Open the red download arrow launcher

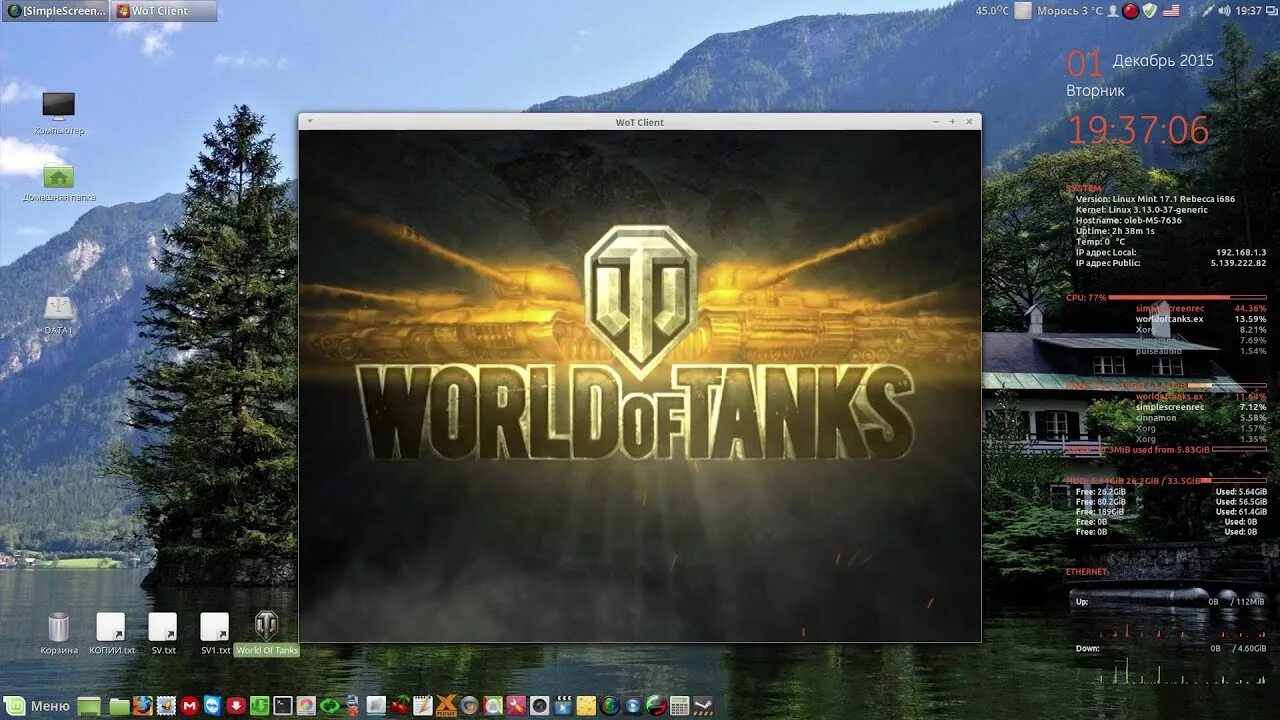pos(236,706)
